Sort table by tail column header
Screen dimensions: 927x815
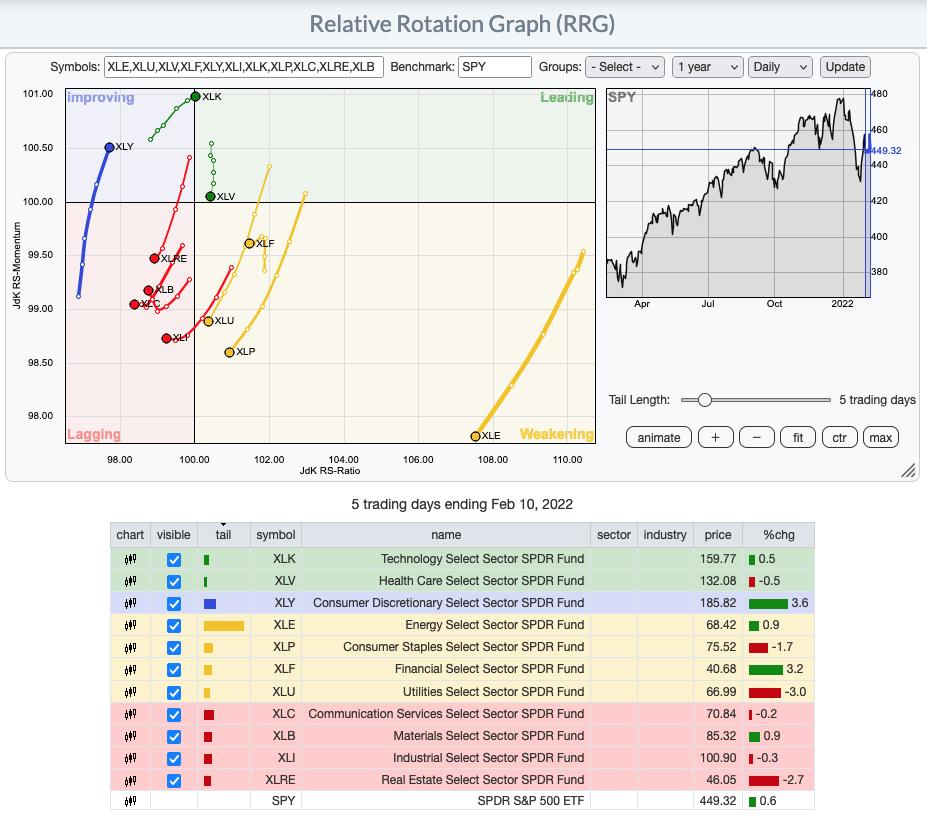223,535
